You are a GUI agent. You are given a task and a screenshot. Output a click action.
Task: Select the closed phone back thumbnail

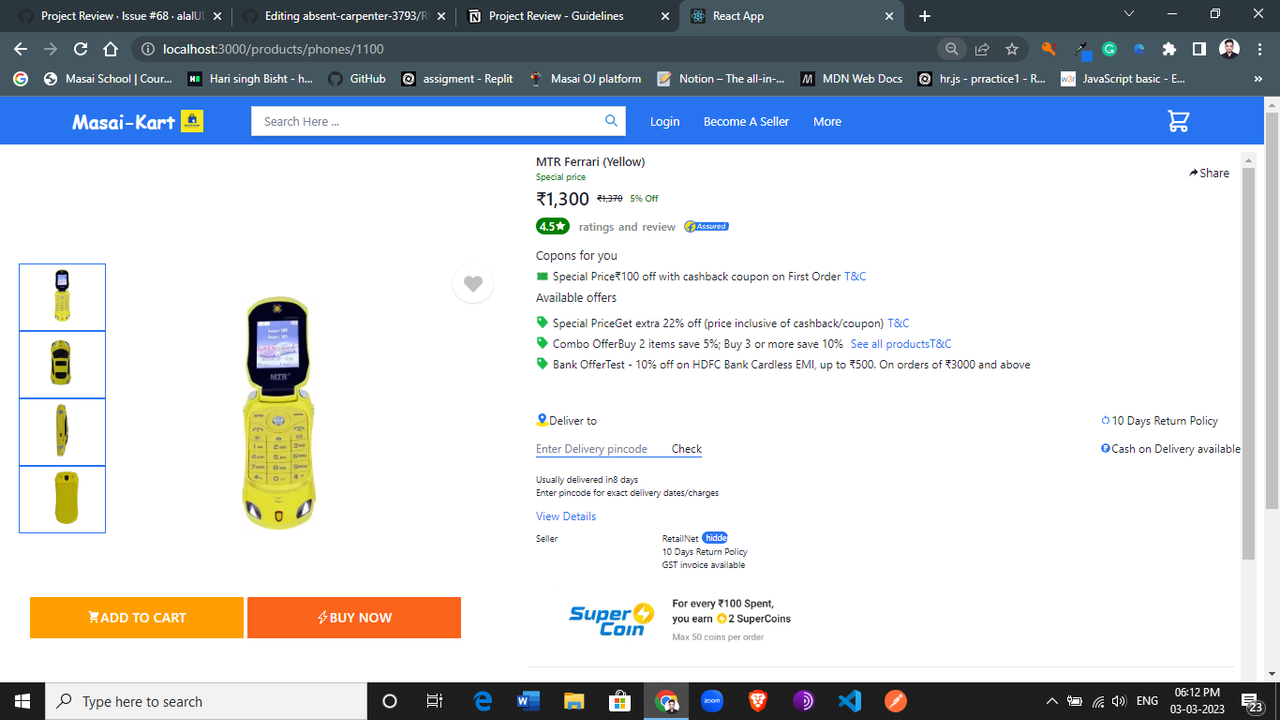[62, 499]
